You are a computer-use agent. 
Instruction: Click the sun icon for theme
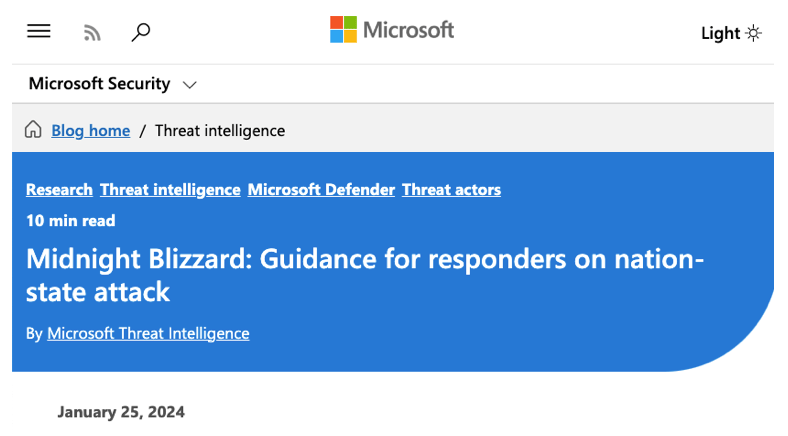[x=753, y=33]
